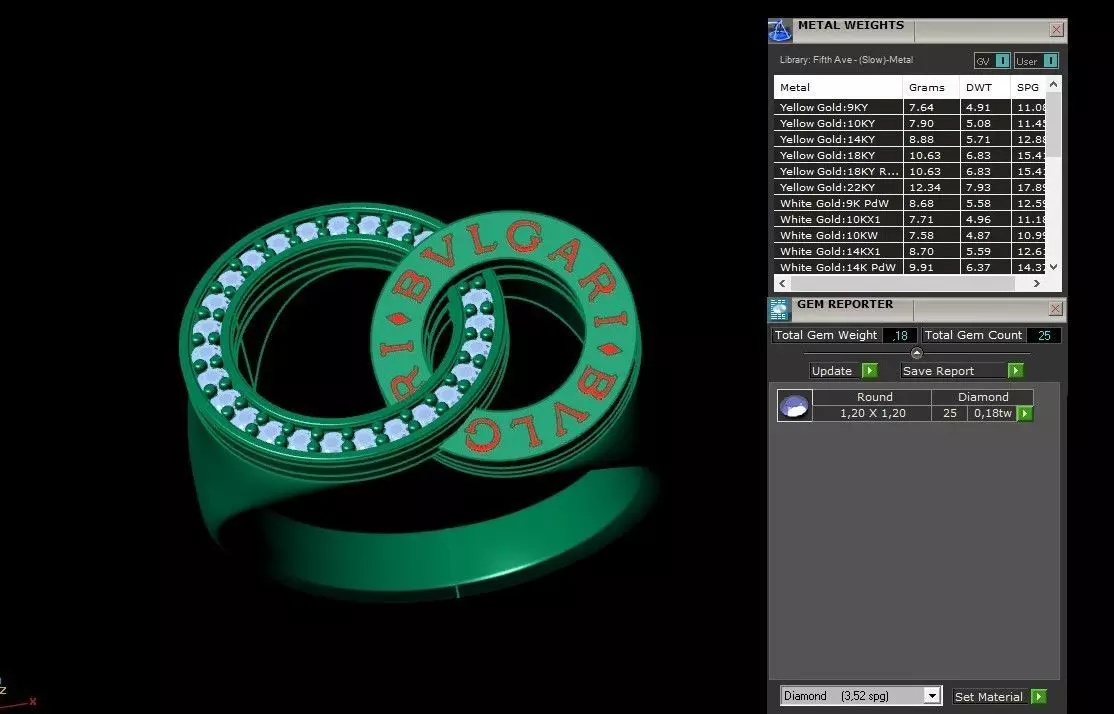The height and width of the screenshot is (714, 1114).
Task: Click the 1,20 X 1,20 gem size cell
Action: (x=872, y=413)
